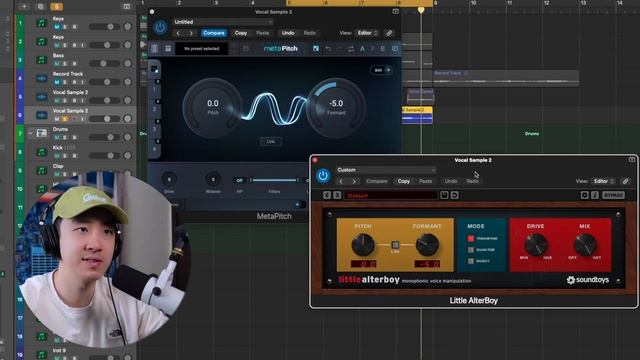Mute the Keys track number 1
640x360 pixels.
tap(57, 27)
